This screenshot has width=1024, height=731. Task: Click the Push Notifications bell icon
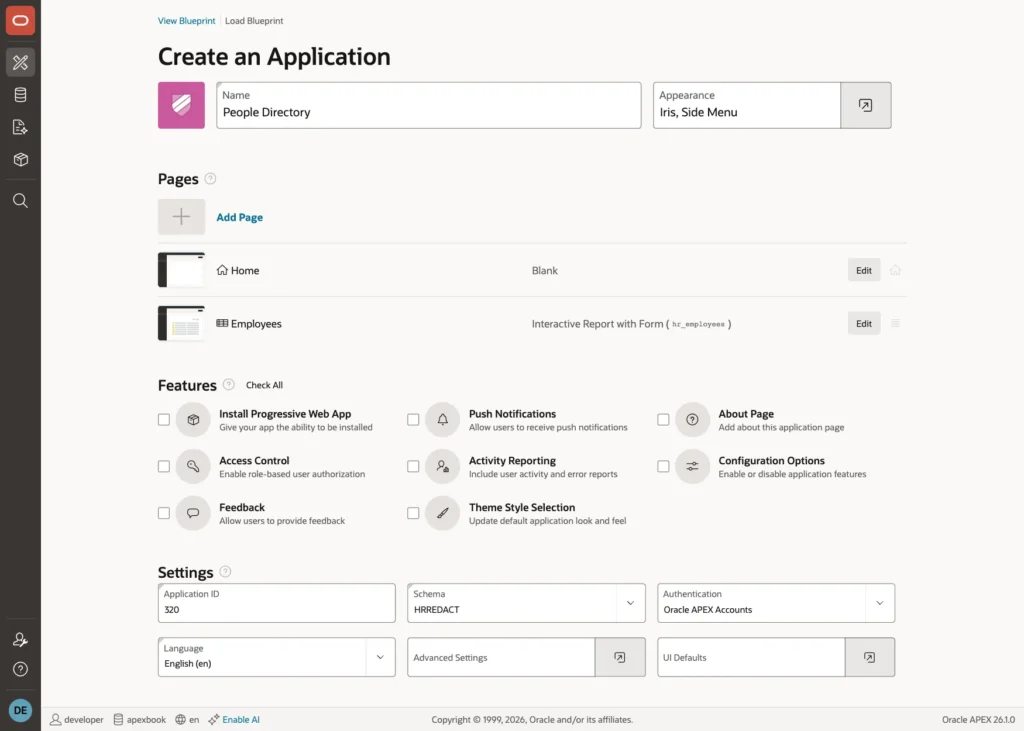point(443,419)
